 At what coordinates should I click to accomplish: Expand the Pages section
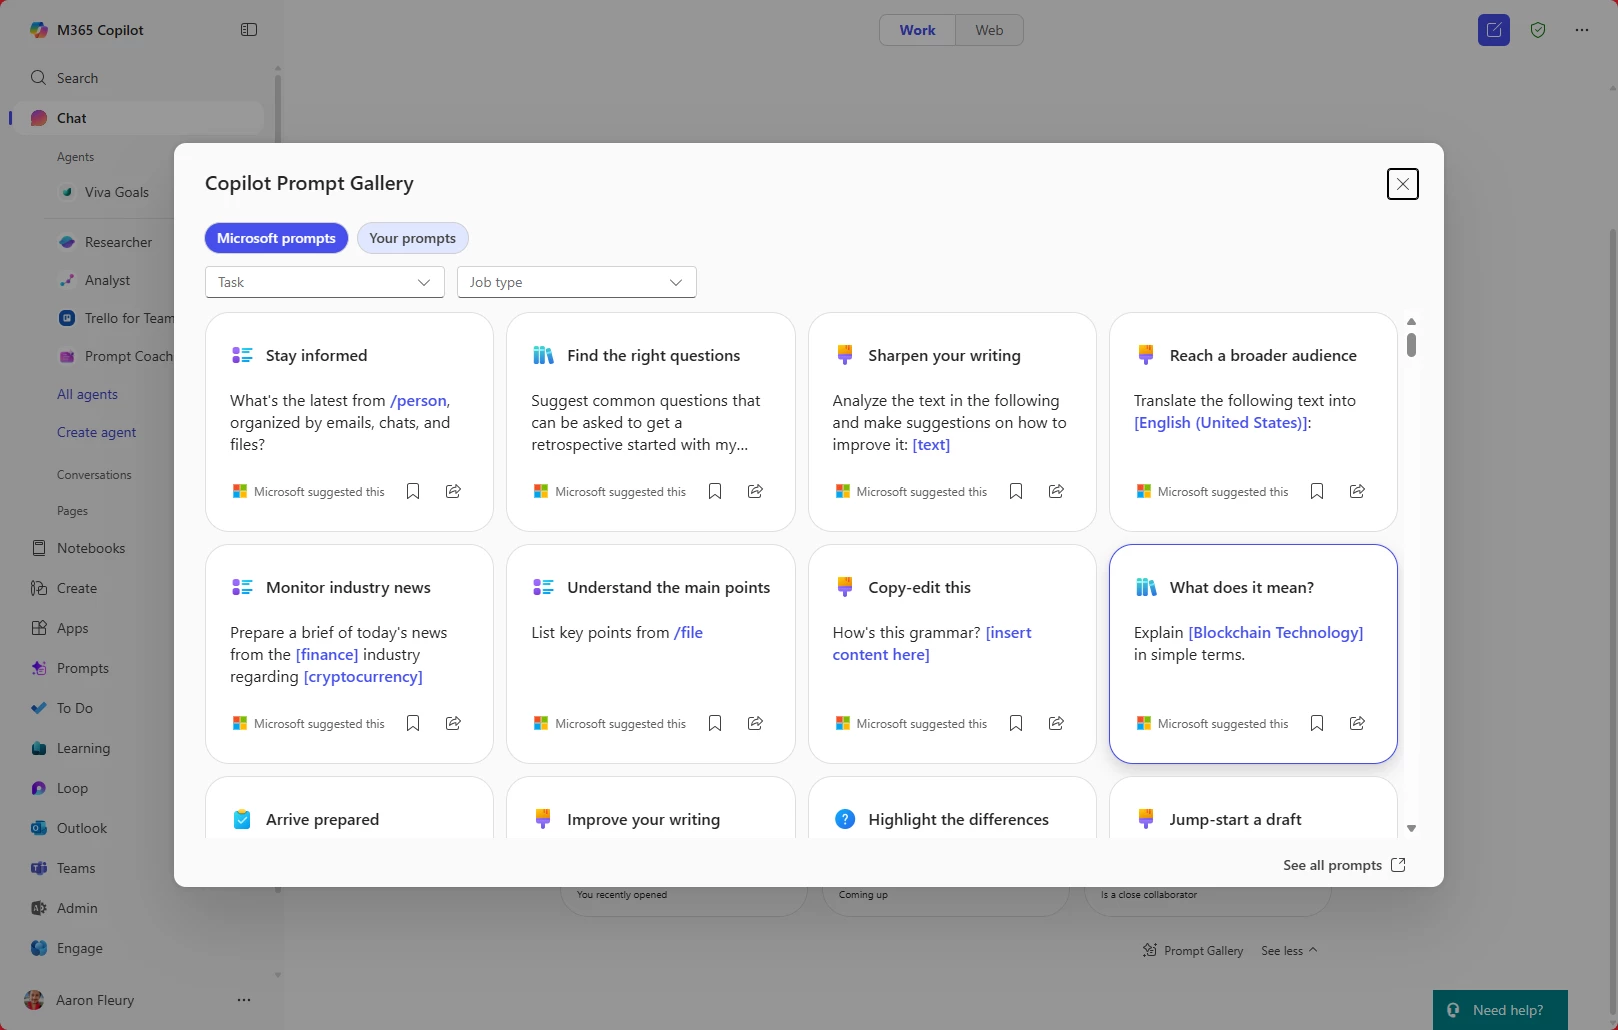click(72, 511)
